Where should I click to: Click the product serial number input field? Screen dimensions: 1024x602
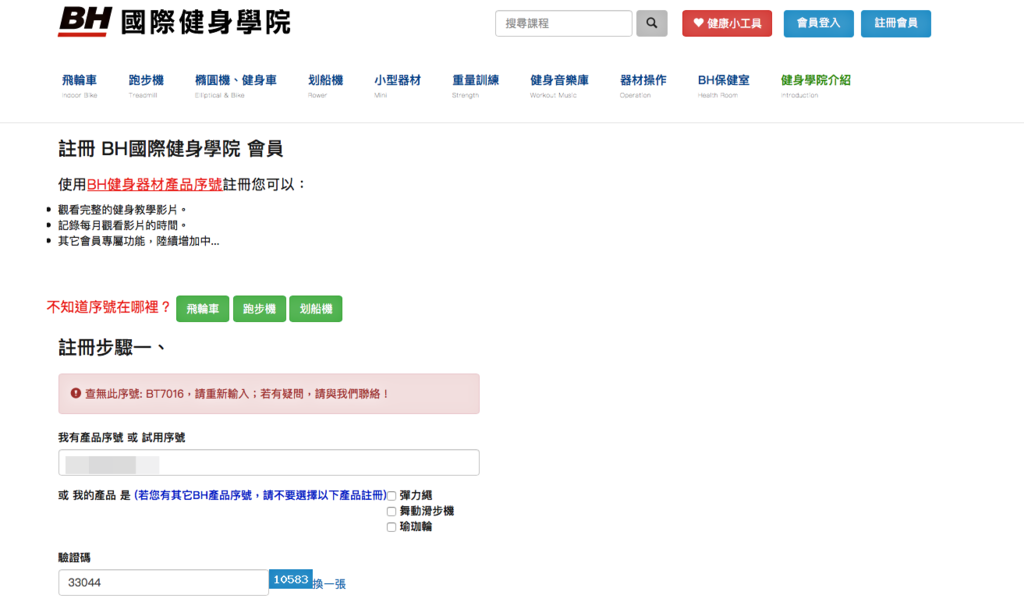point(269,463)
